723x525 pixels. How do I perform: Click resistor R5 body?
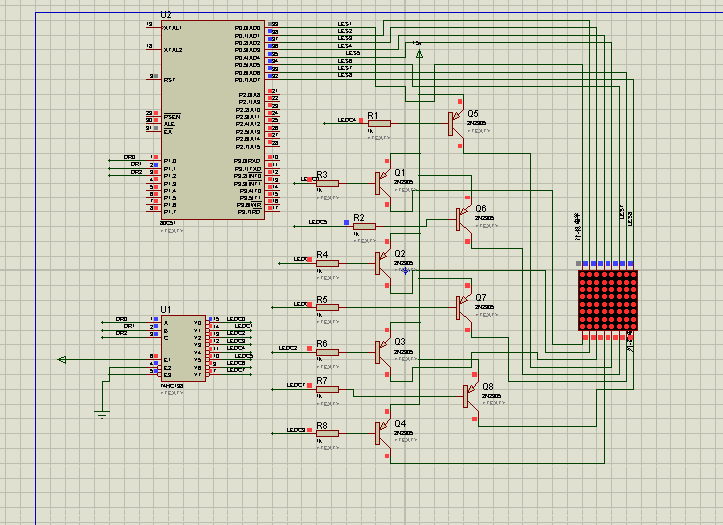[328, 307]
